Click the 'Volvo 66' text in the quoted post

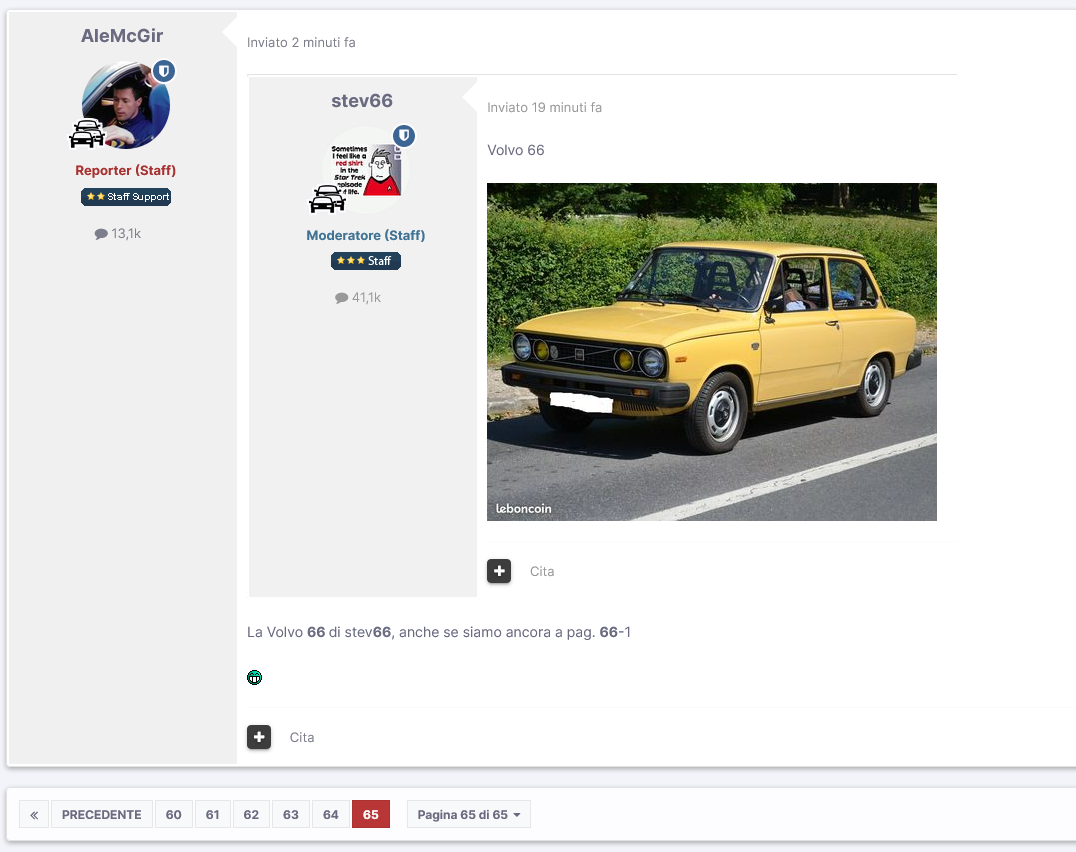(x=516, y=150)
